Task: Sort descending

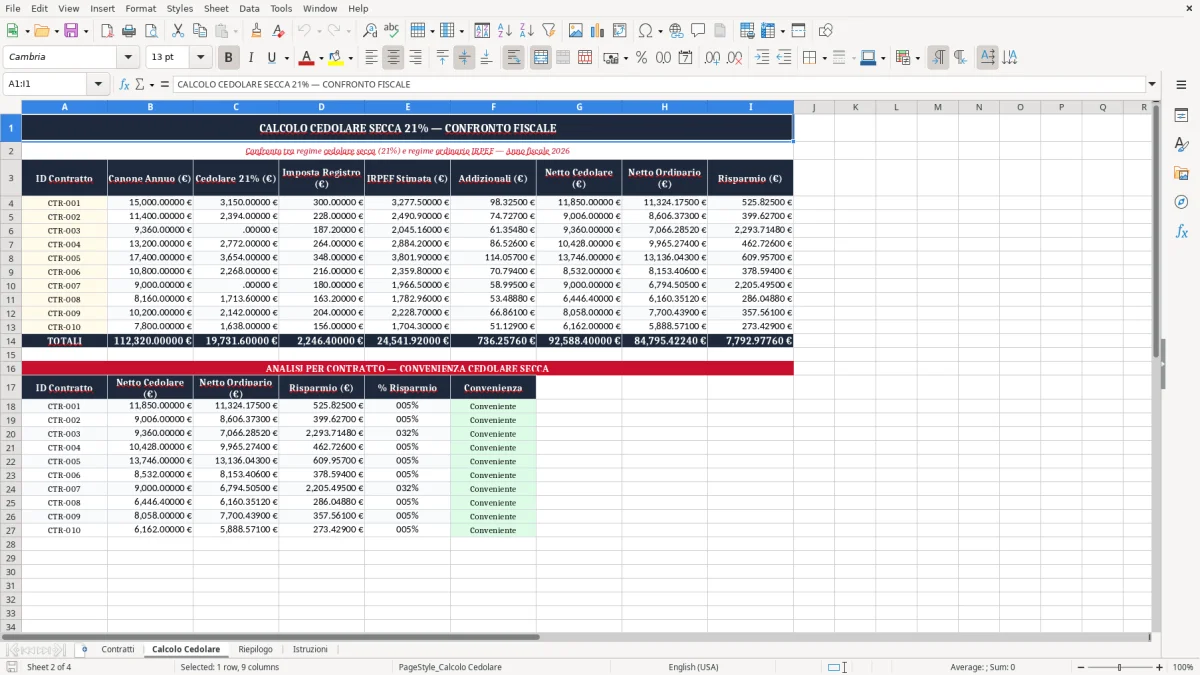Action: coord(527,31)
